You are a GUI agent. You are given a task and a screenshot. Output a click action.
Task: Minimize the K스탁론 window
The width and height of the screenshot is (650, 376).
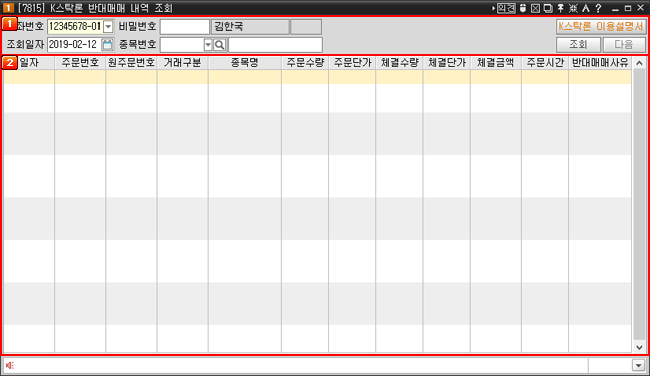pos(615,8)
